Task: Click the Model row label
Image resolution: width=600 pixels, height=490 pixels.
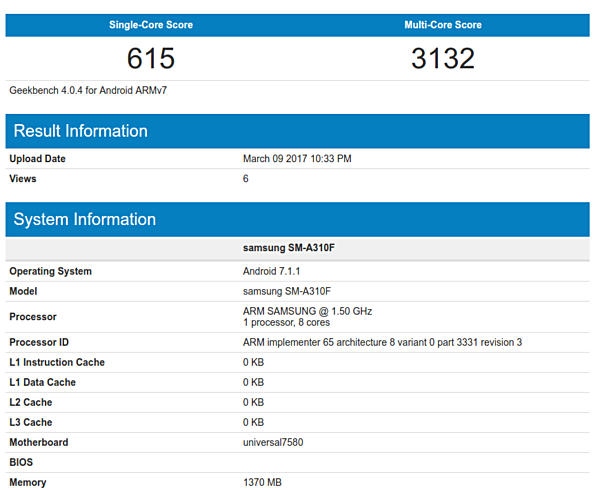Action: [25, 291]
